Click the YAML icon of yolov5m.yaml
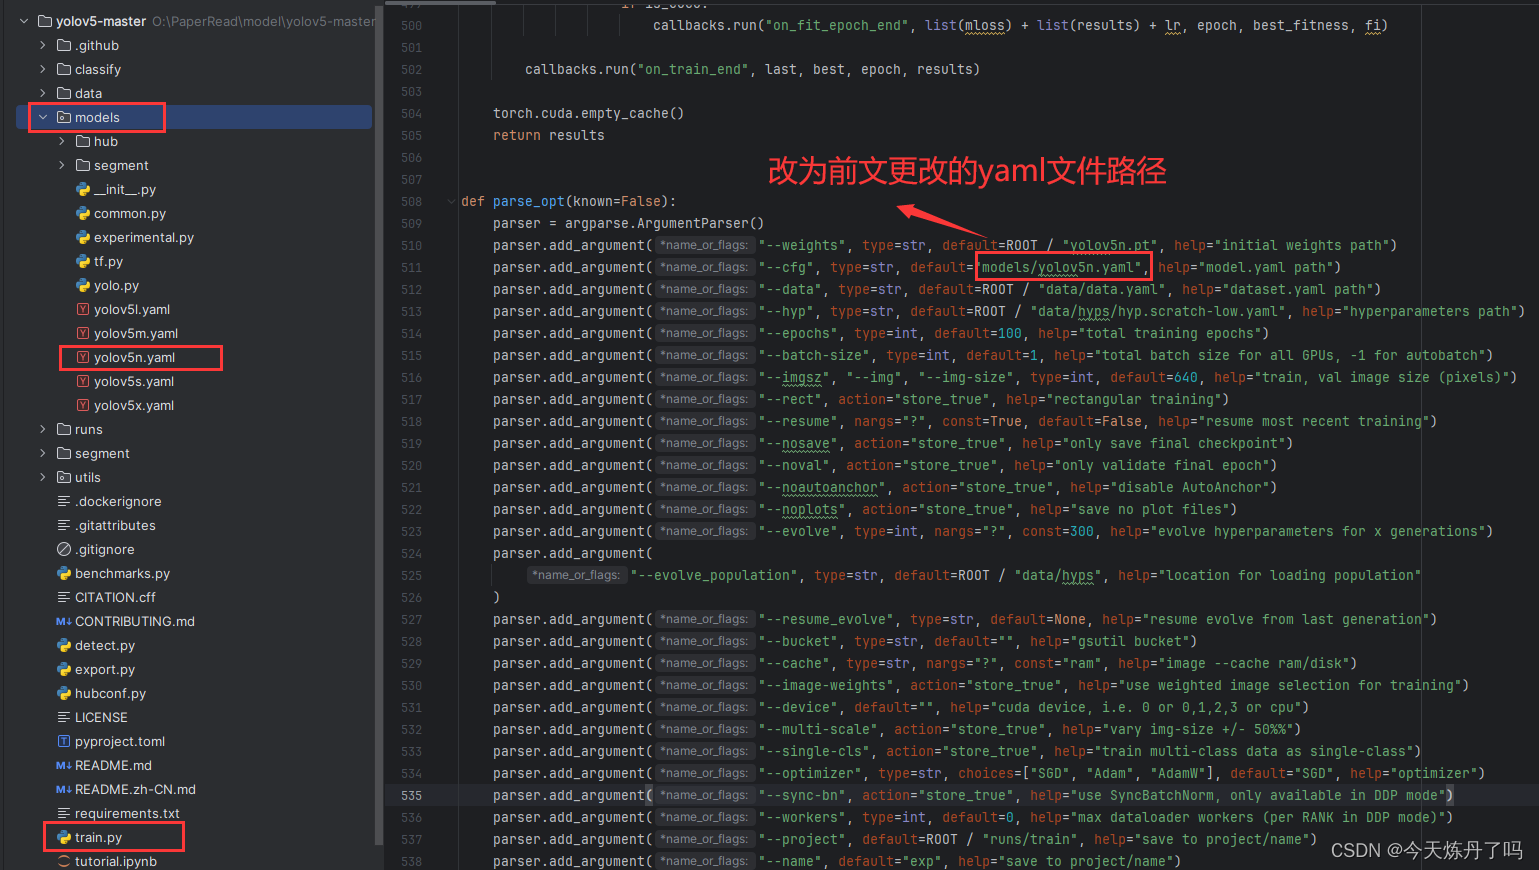 point(83,333)
